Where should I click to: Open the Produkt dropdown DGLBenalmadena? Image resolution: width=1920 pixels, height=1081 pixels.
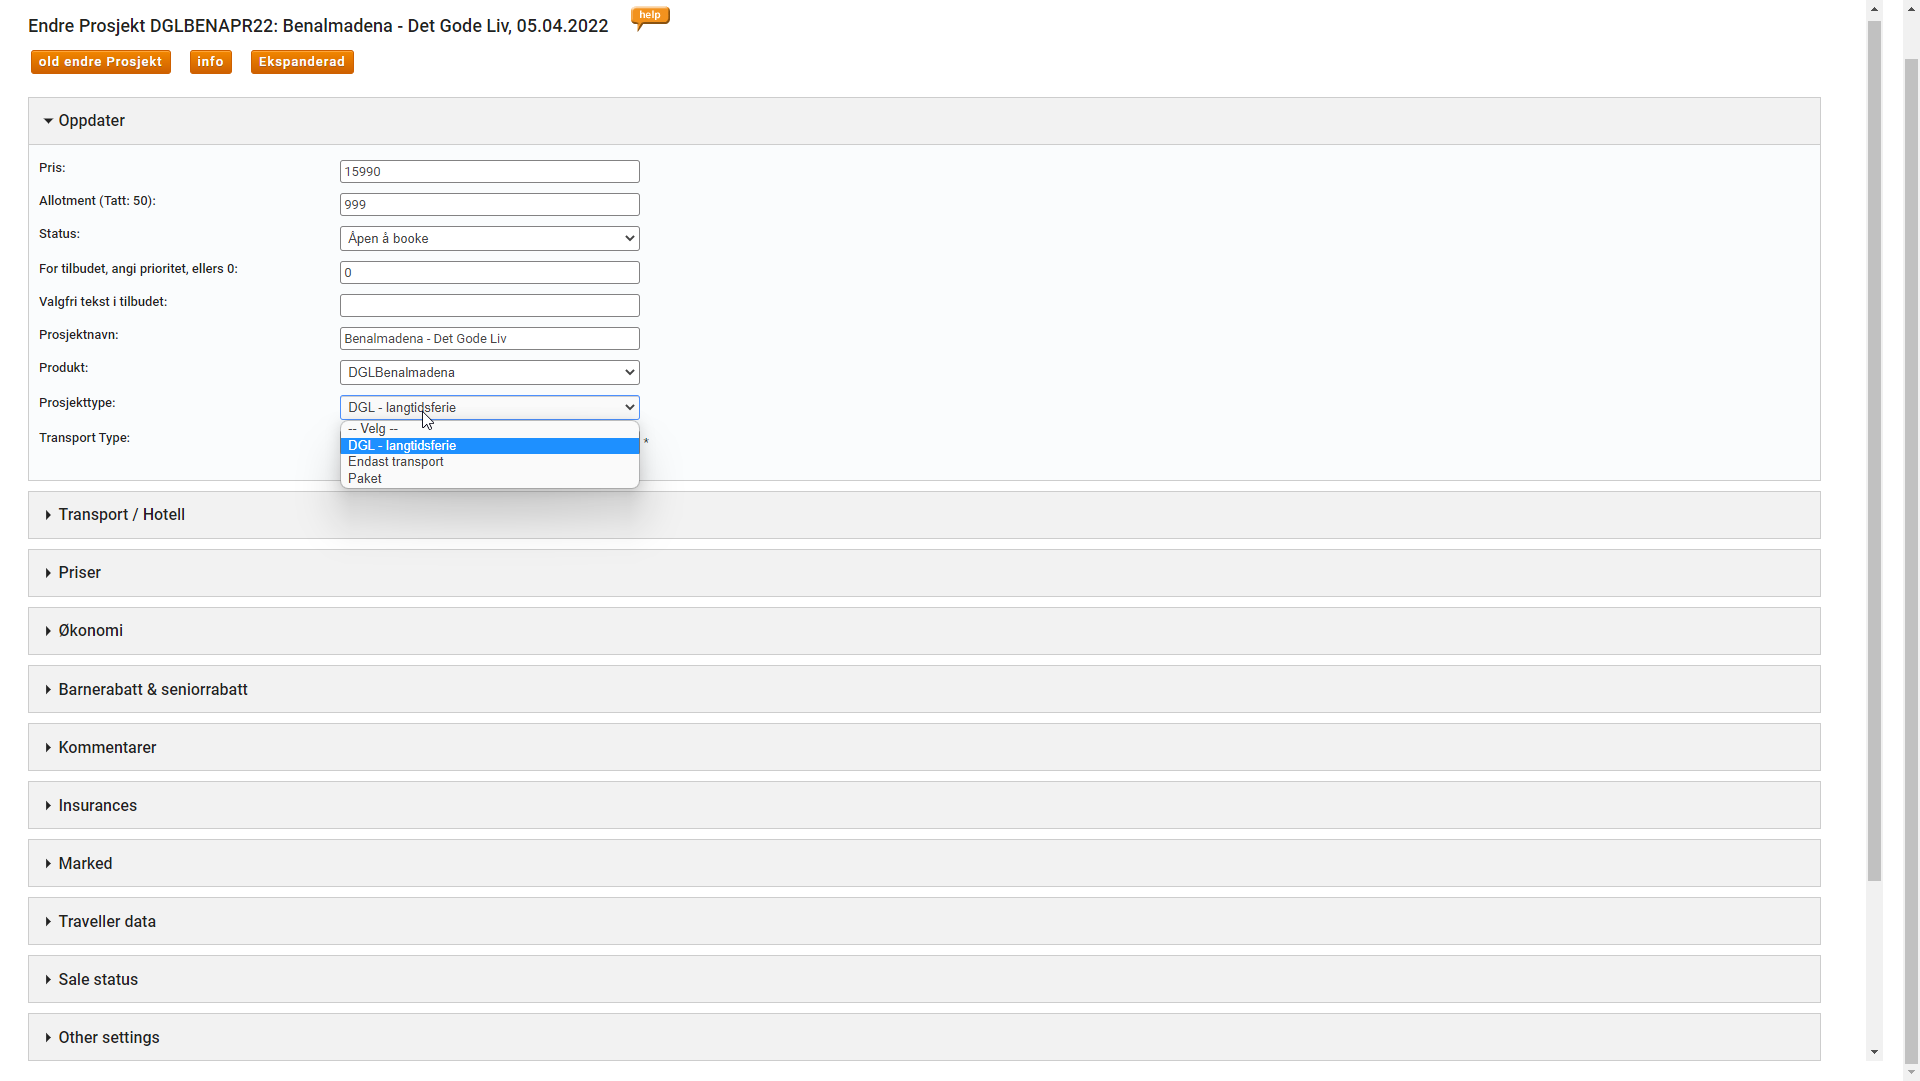[x=489, y=373]
